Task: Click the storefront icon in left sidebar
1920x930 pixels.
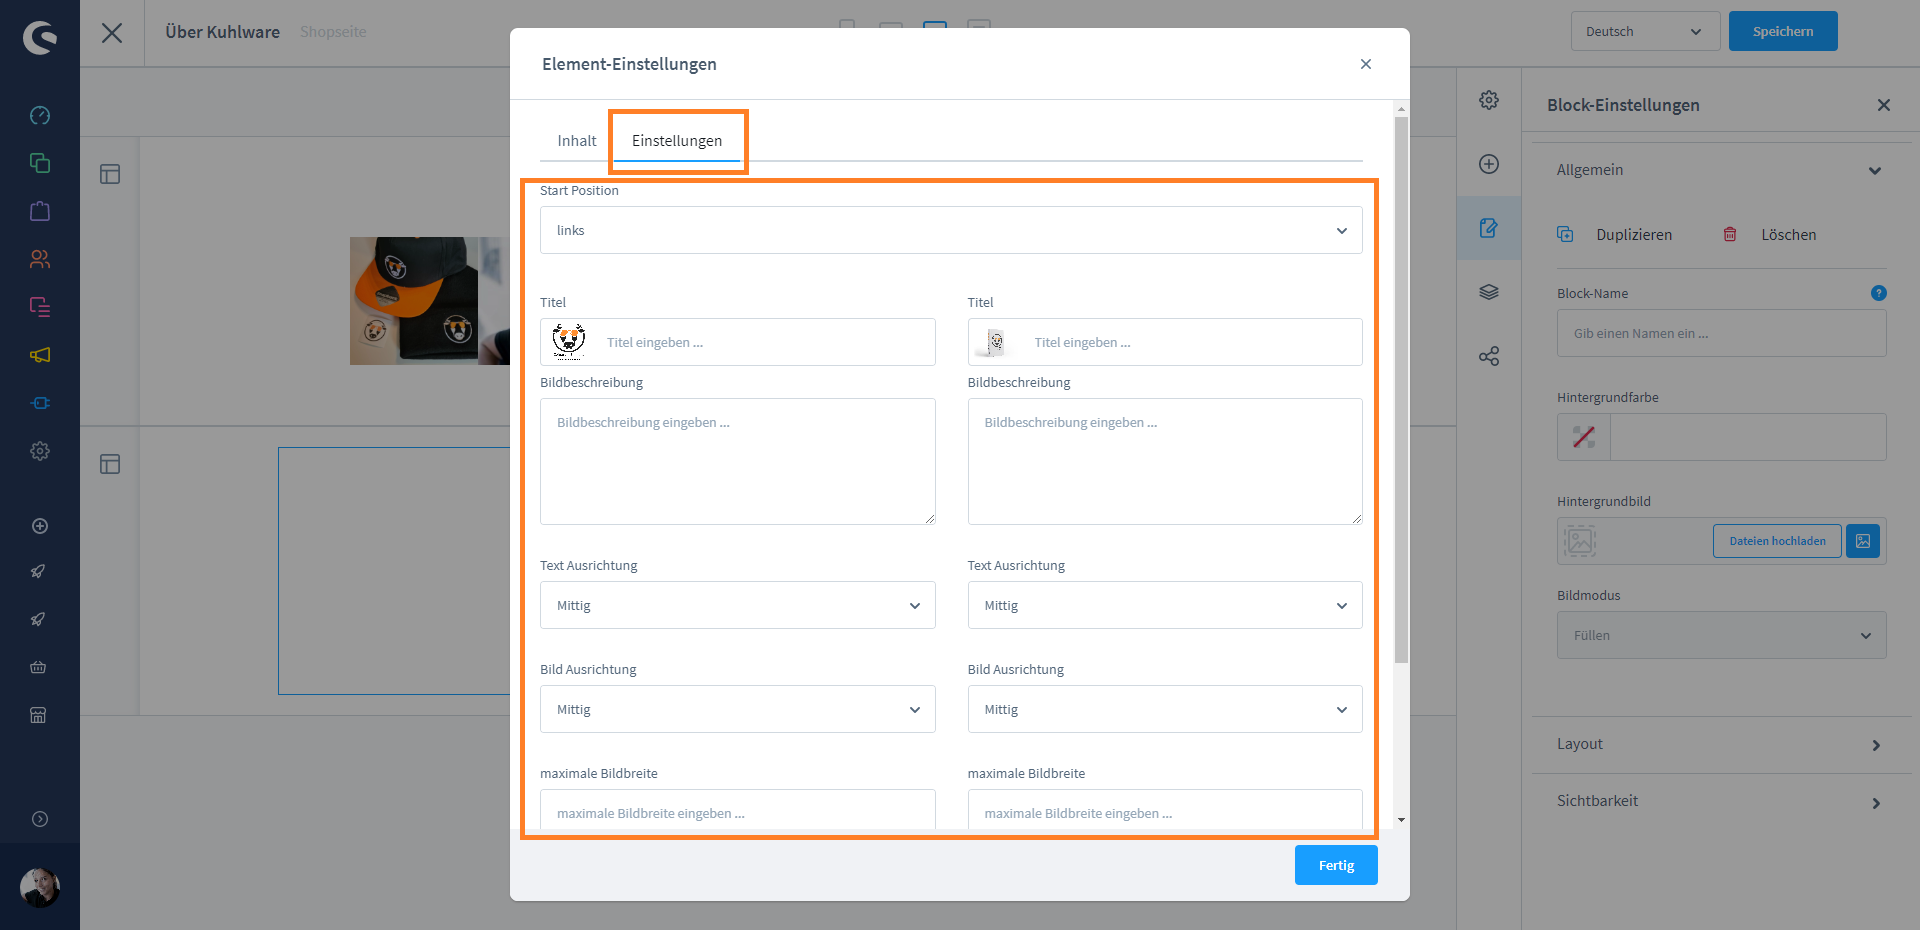Action: point(38,715)
